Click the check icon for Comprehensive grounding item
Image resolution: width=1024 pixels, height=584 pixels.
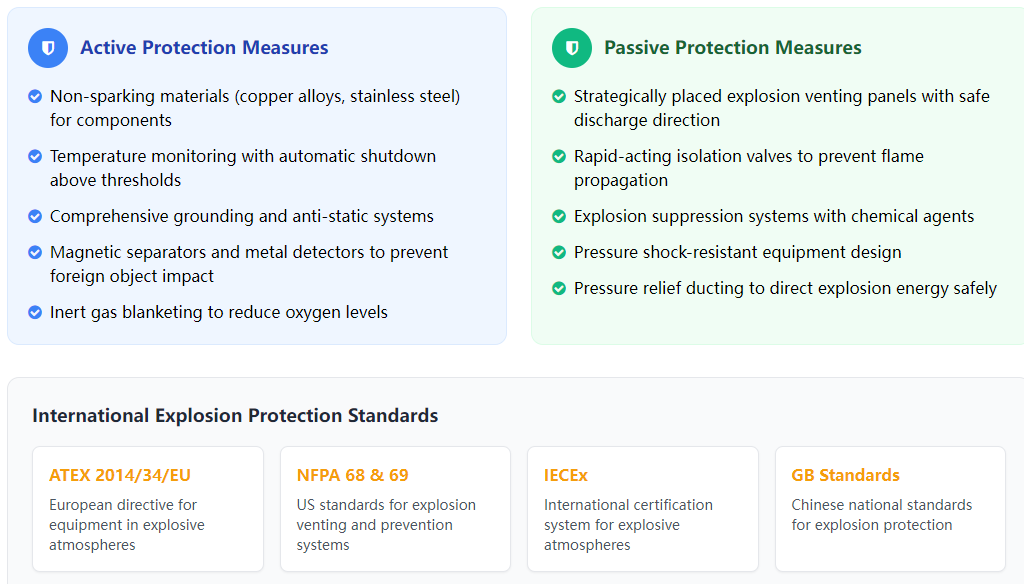point(35,216)
